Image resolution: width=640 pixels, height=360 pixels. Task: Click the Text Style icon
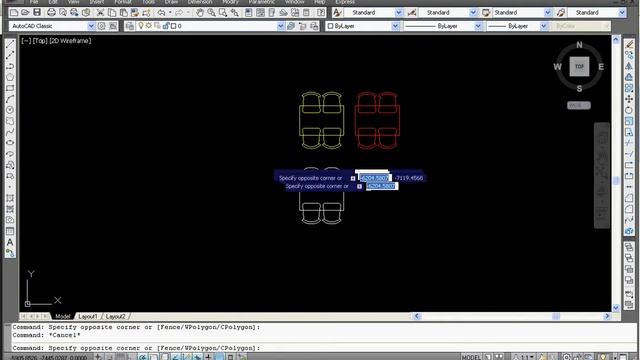[337, 13]
